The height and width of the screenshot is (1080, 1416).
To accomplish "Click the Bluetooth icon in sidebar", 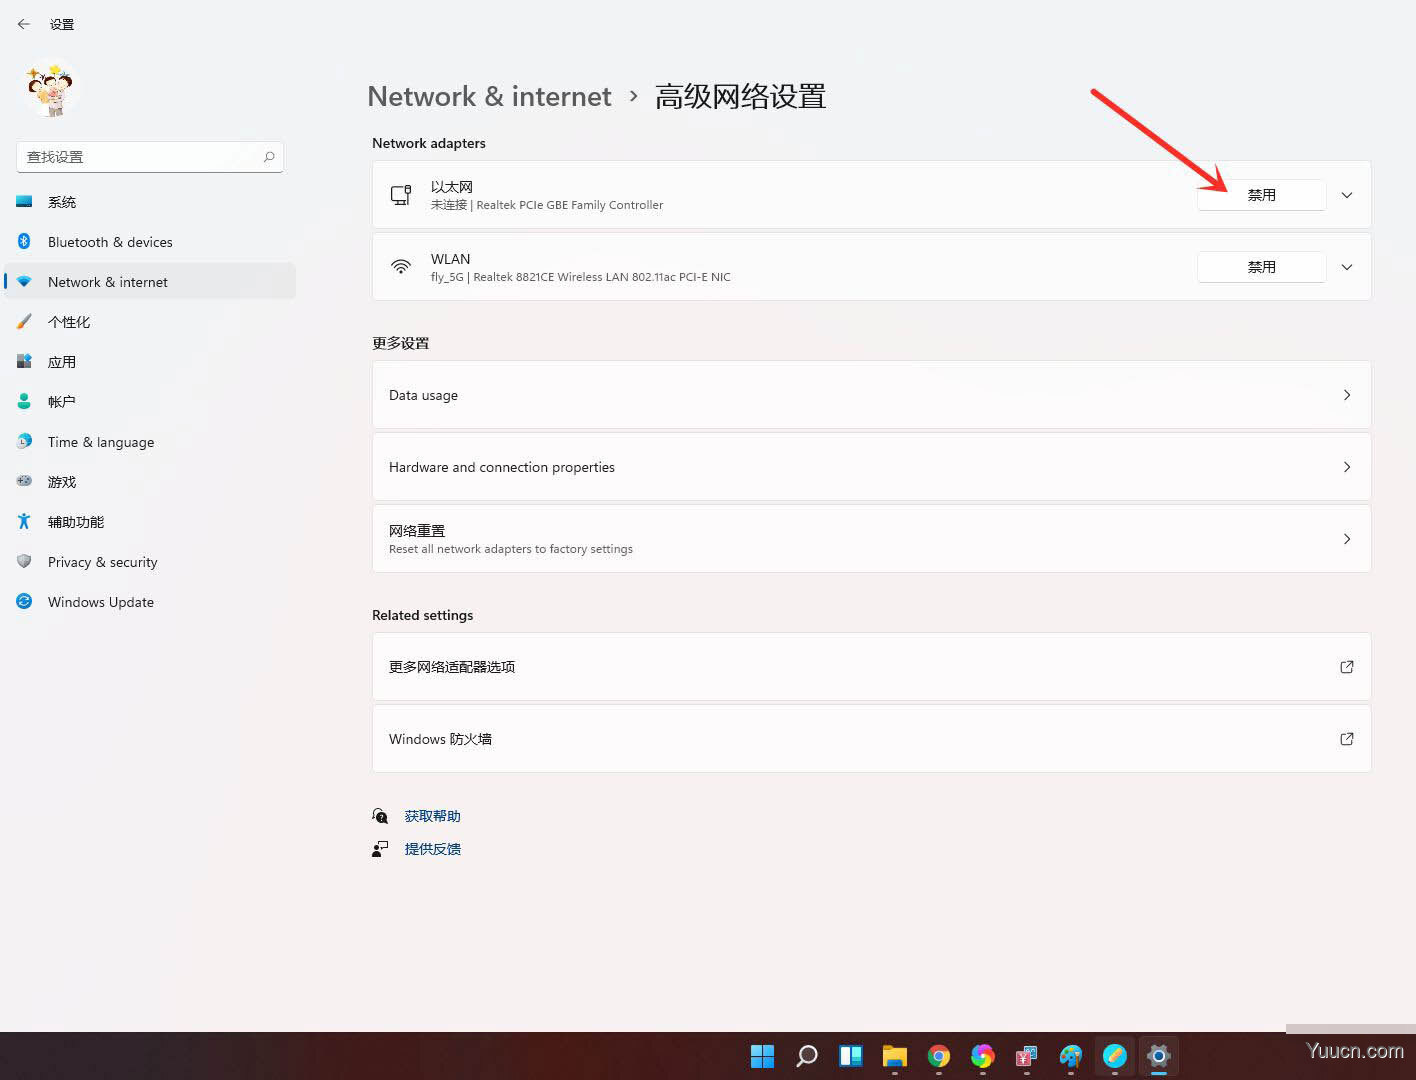I will pos(24,241).
